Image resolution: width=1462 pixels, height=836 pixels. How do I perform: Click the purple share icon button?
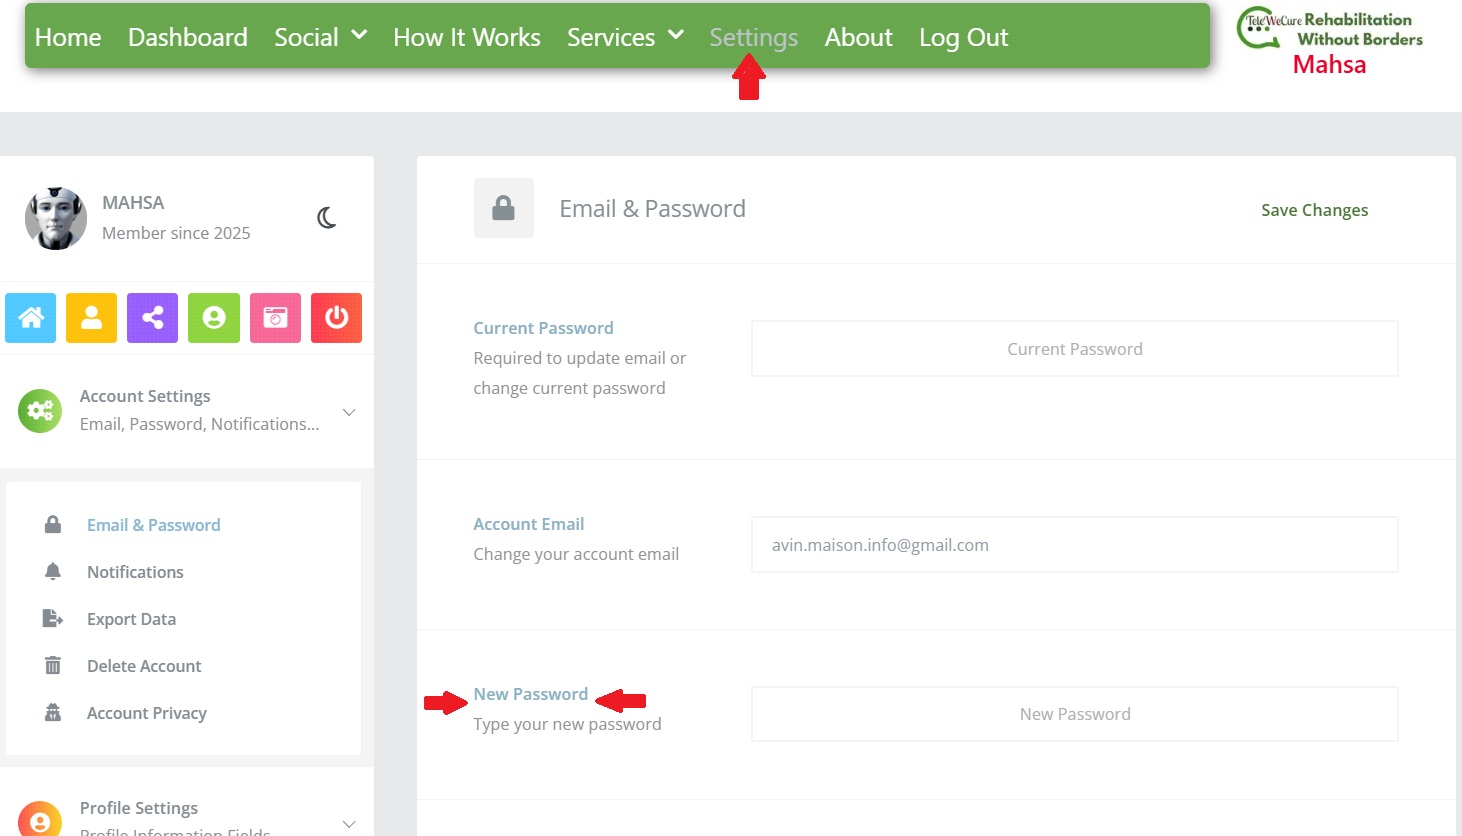(153, 318)
